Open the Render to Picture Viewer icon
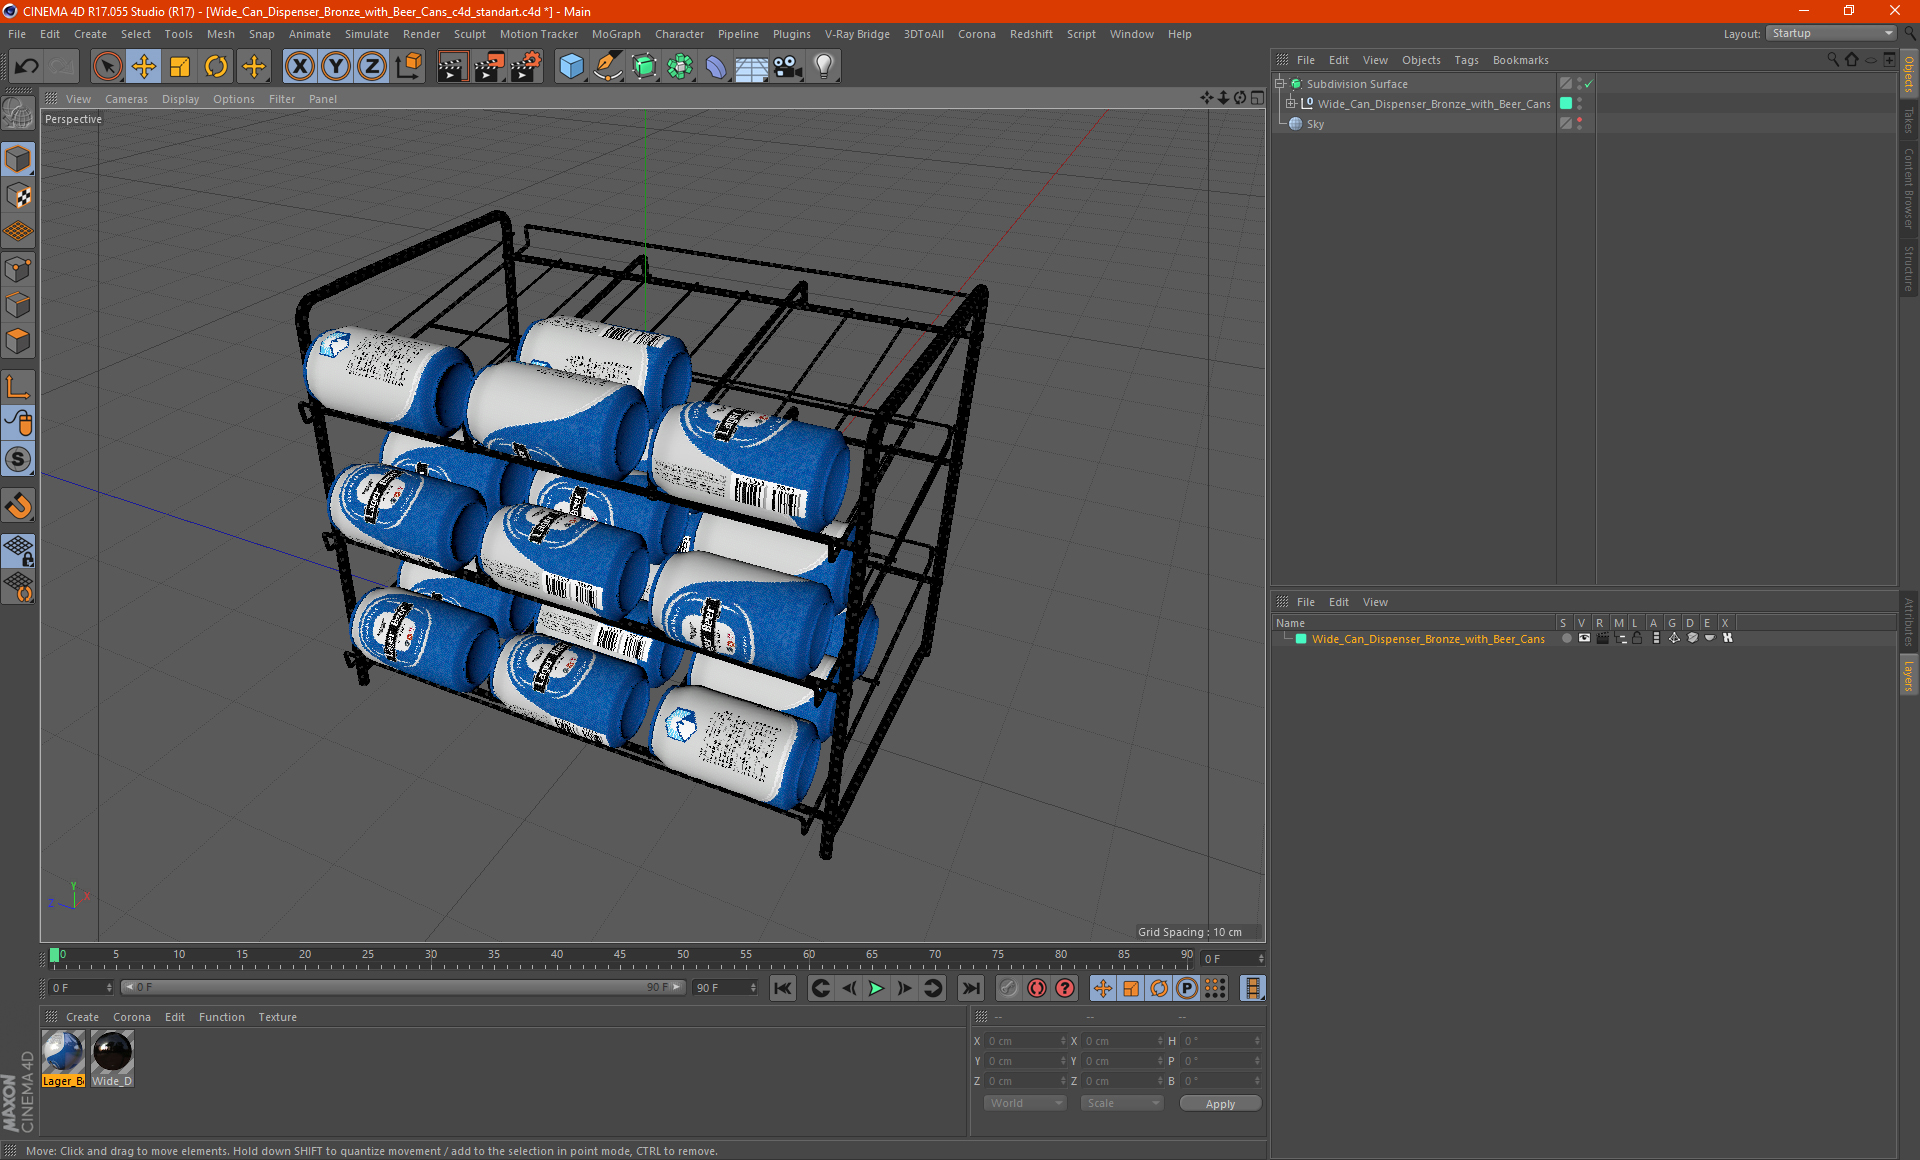The width and height of the screenshot is (1920, 1160). pyautogui.click(x=489, y=66)
